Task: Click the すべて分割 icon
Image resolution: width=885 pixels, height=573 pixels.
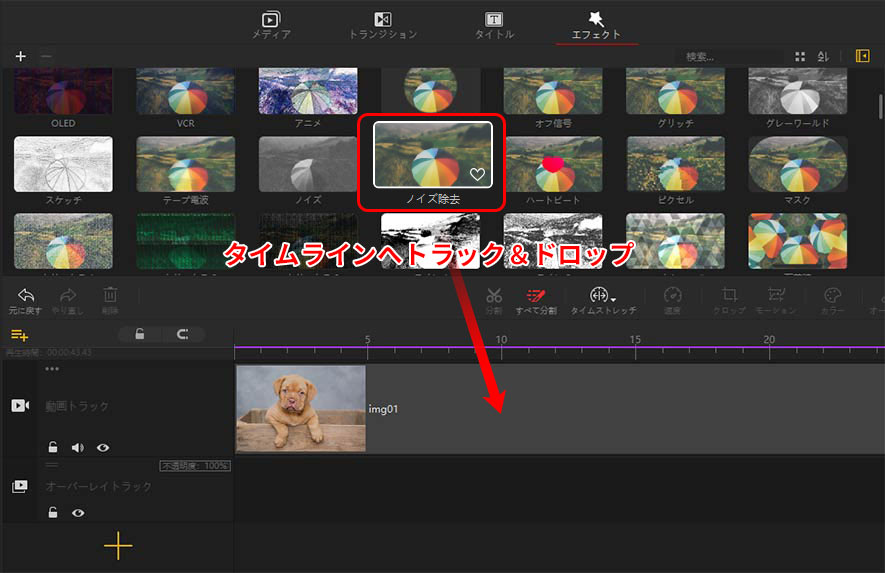Action: tap(536, 295)
